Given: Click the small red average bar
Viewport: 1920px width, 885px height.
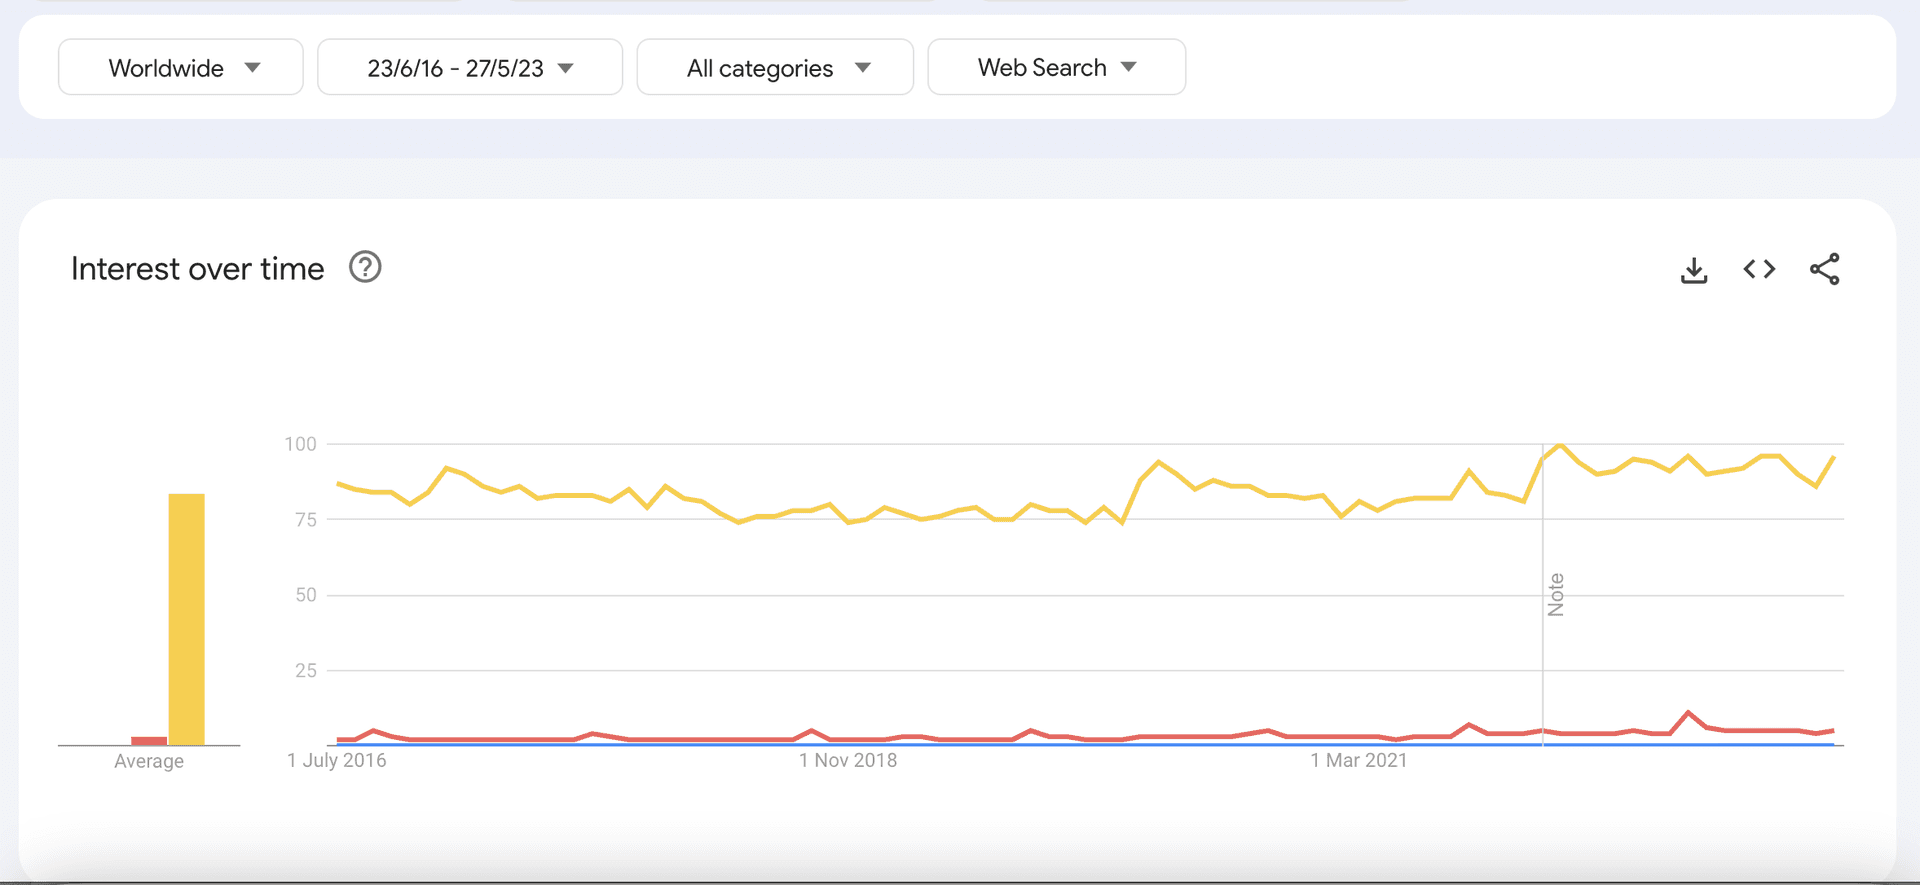Looking at the screenshot, I should point(149,741).
